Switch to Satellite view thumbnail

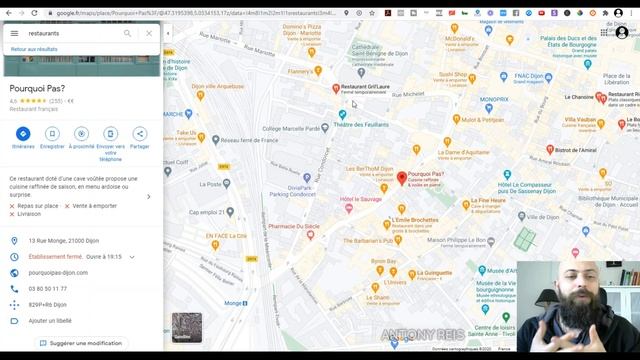pyautogui.click(x=187, y=327)
